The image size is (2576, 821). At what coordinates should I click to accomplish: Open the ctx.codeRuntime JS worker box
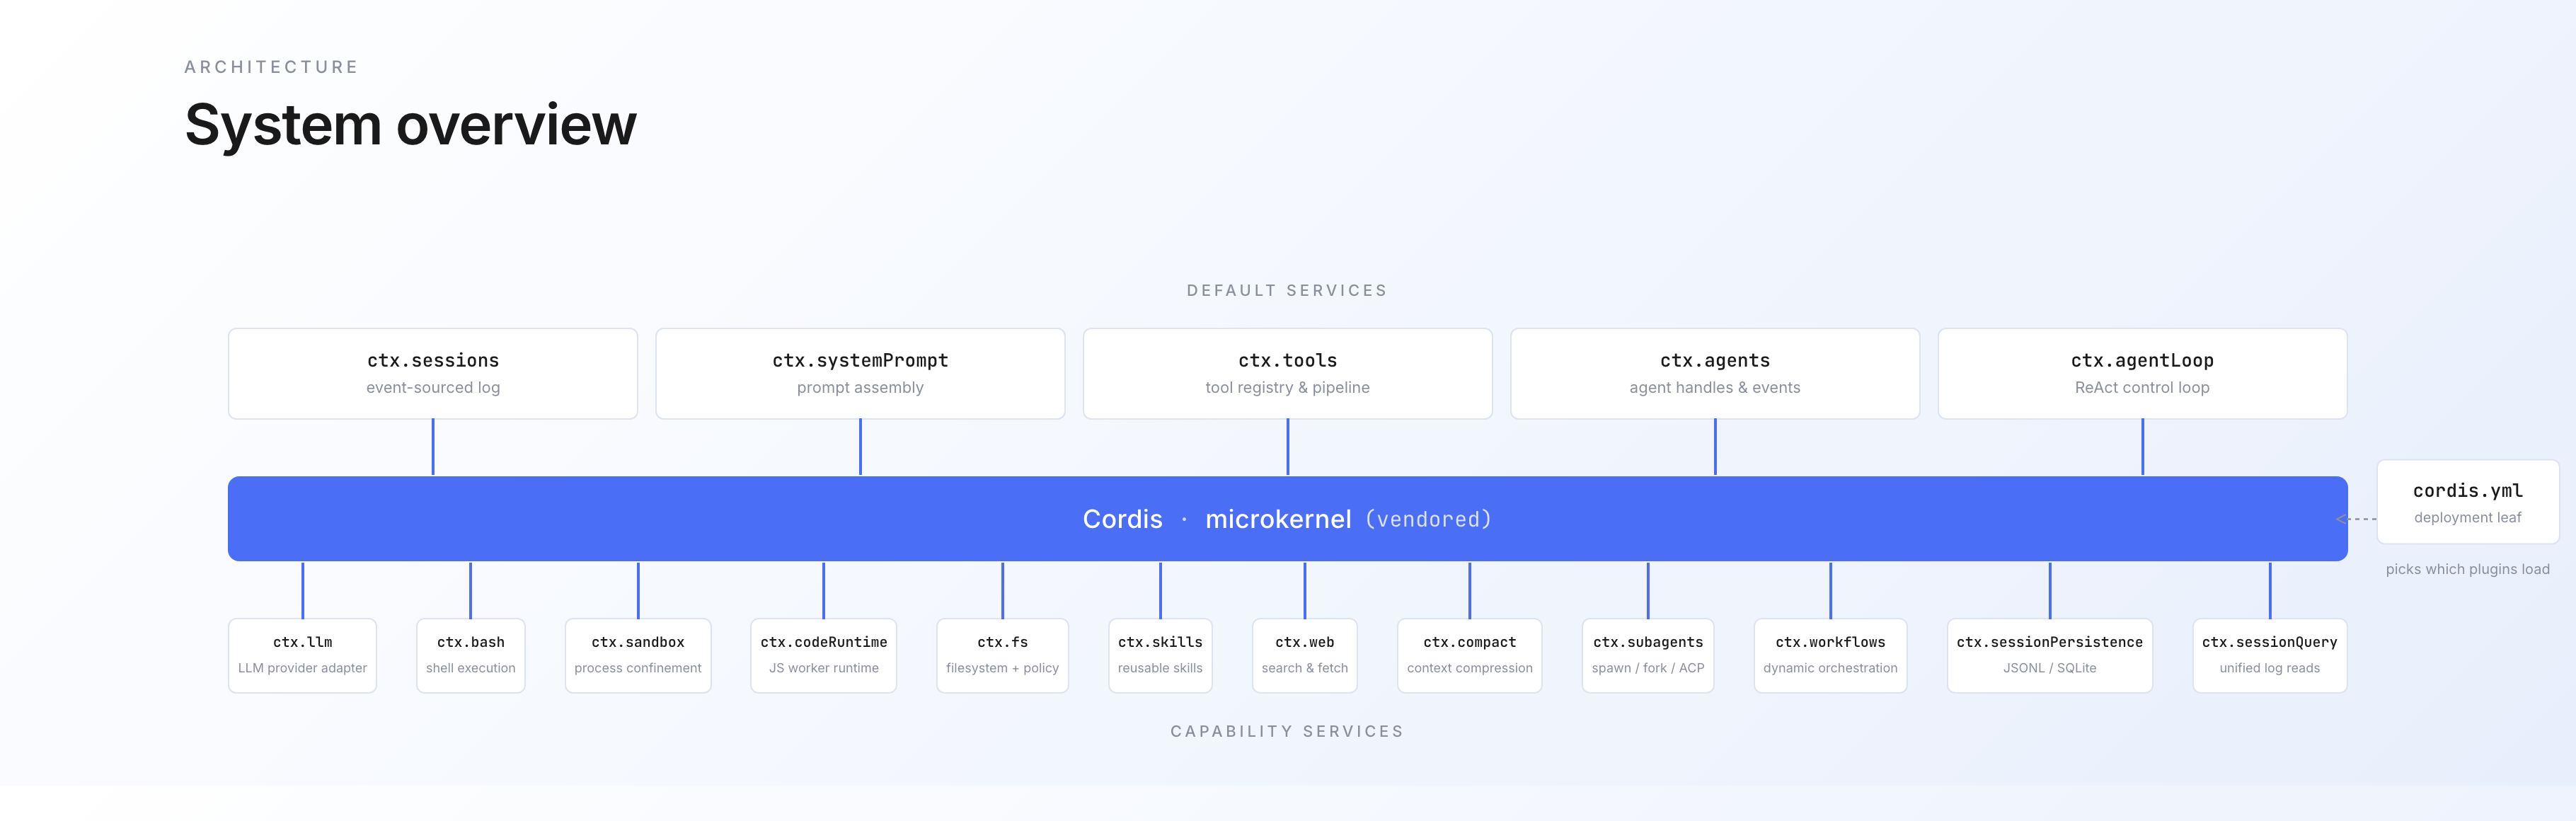pyautogui.click(x=823, y=655)
